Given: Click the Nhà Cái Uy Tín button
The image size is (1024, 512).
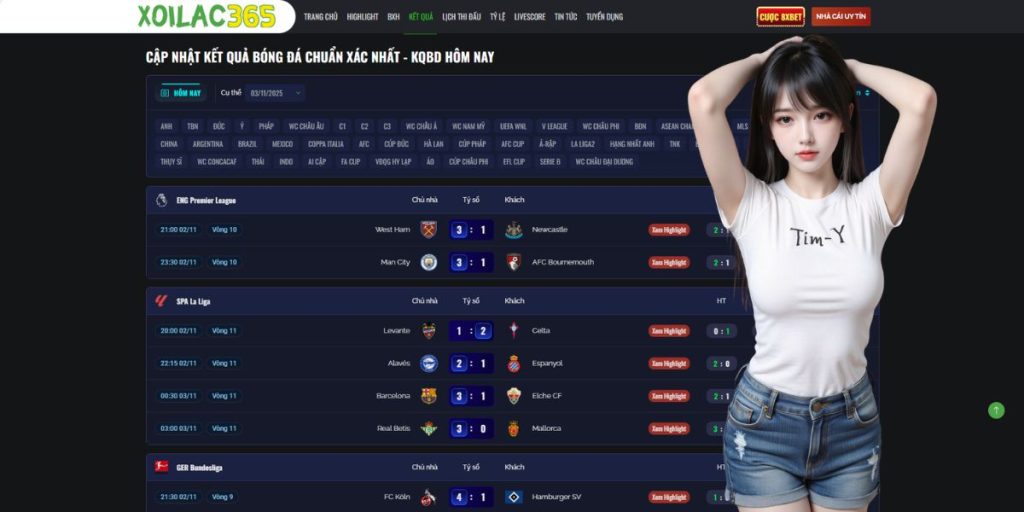Looking at the screenshot, I should click(x=841, y=16).
